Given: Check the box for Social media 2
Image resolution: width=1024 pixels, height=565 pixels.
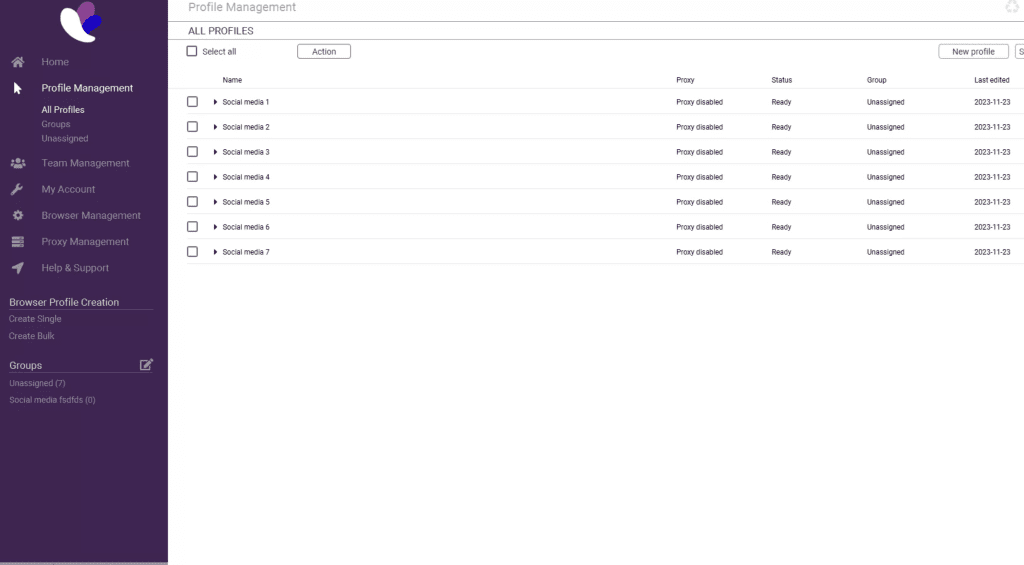Looking at the screenshot, I should (x=192, y=127).
